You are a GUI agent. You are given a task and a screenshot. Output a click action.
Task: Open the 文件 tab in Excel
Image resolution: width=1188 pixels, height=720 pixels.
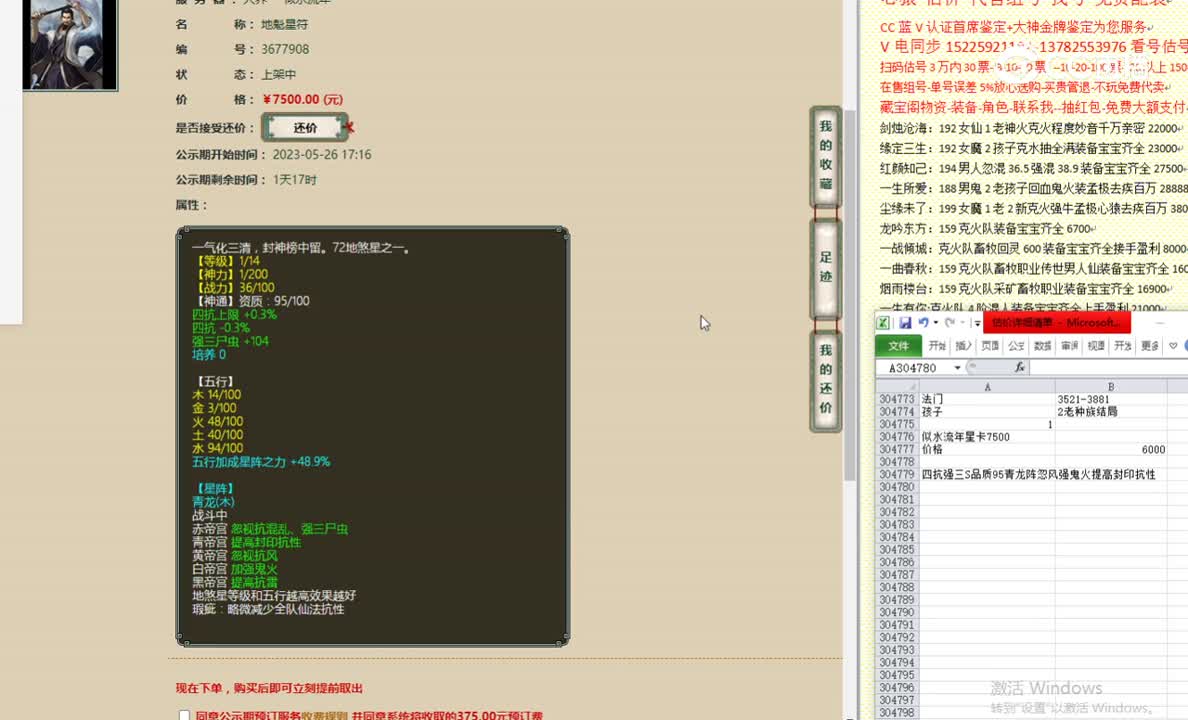click(x=898, y=346)
